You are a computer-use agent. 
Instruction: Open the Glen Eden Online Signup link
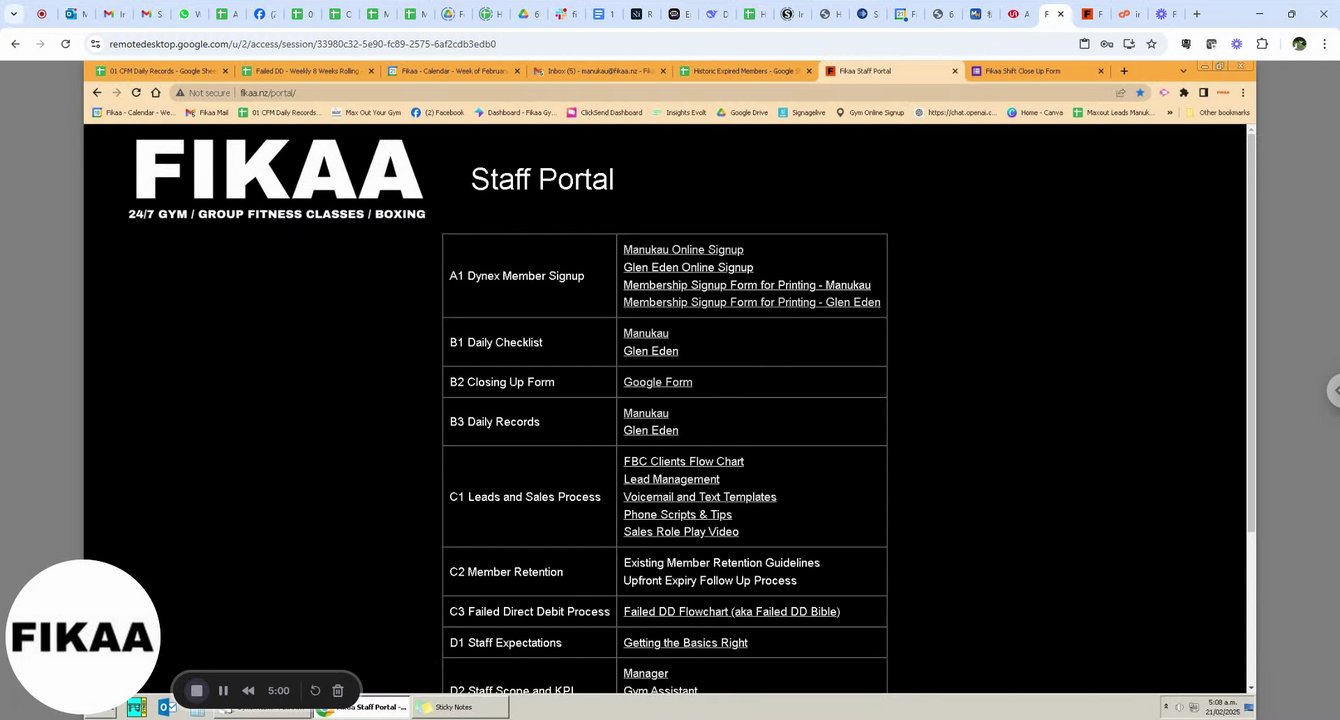[688, 267]
